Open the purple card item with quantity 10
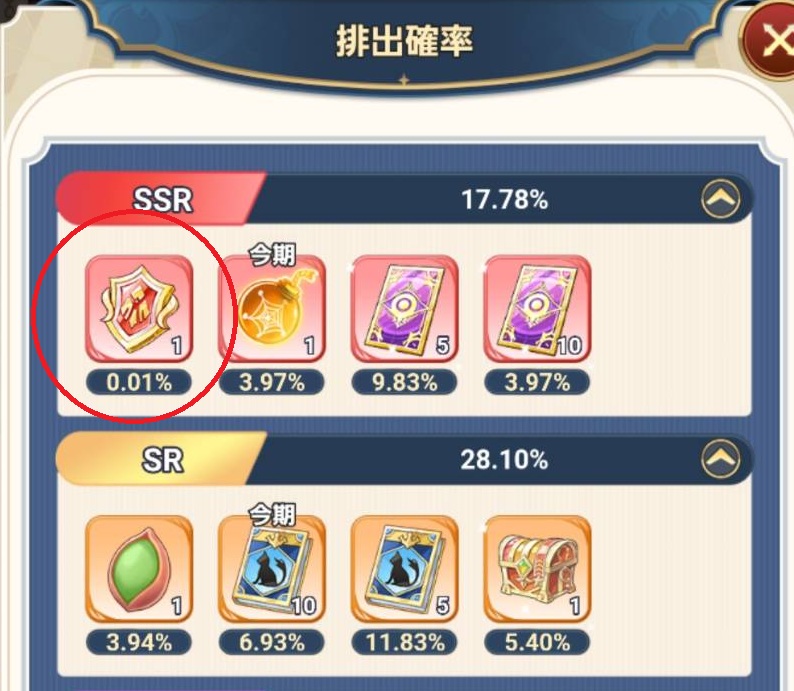Image resolution: width=794 pixels, height=691 pixels. click(537, 309)
